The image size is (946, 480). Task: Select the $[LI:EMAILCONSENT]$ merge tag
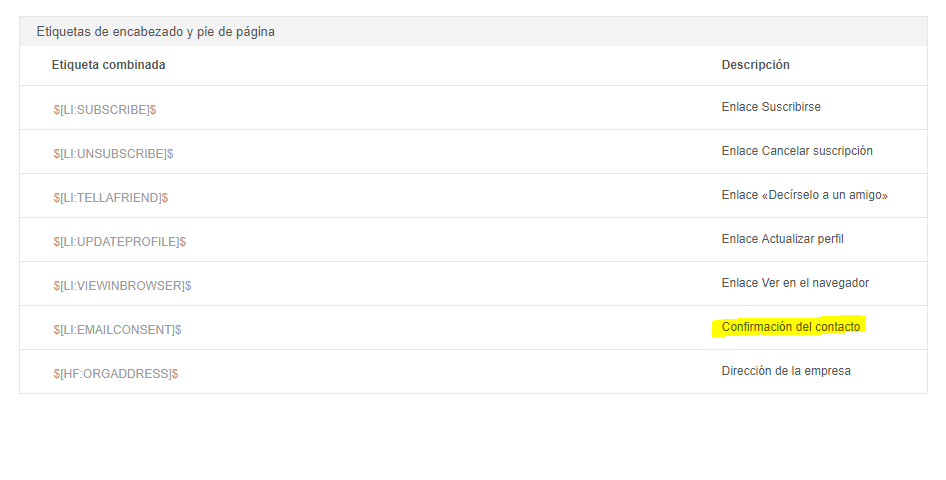(117, 329)
